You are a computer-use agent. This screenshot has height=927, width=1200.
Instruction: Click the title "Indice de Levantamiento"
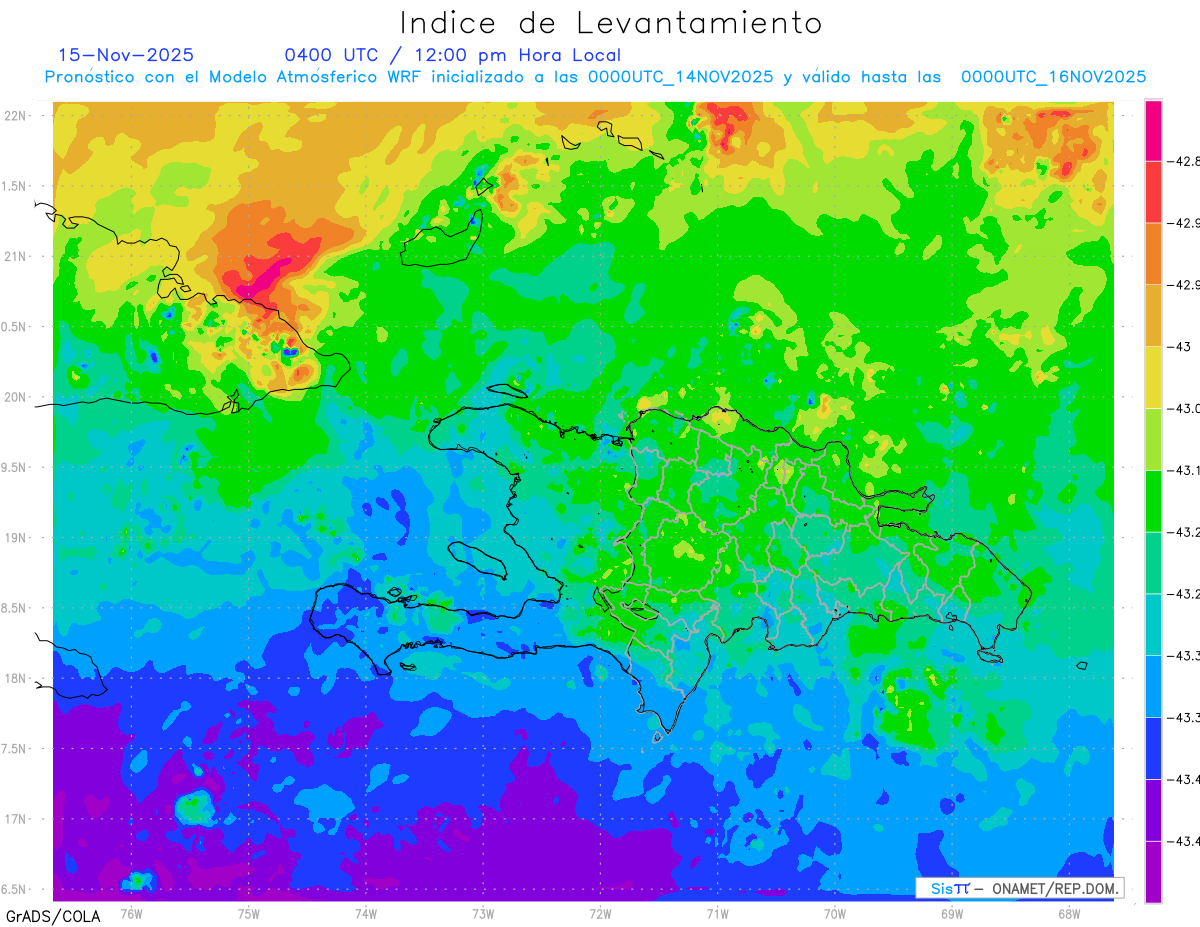(x=611, y=23)
